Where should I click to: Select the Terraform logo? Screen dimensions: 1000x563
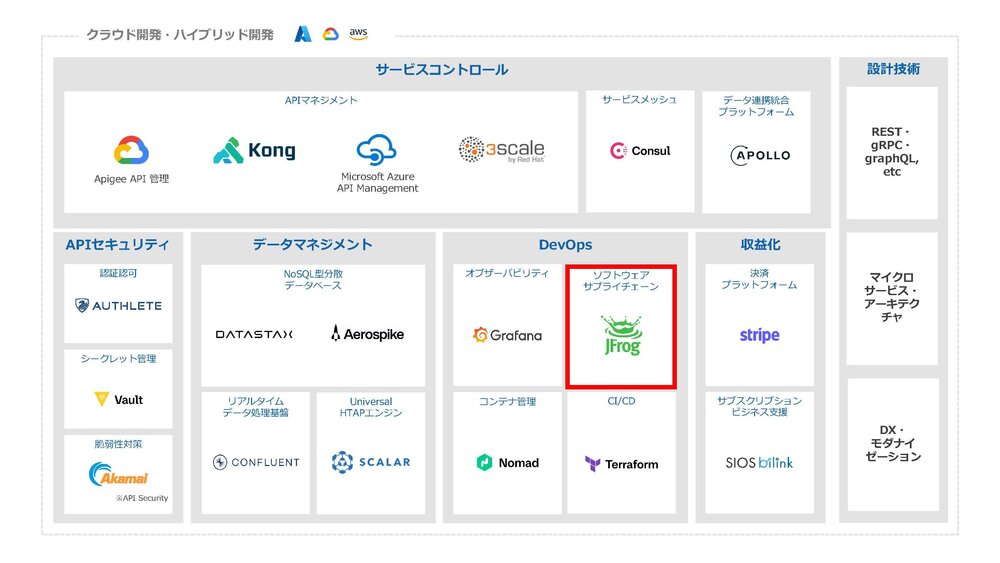tap(622, 464)
